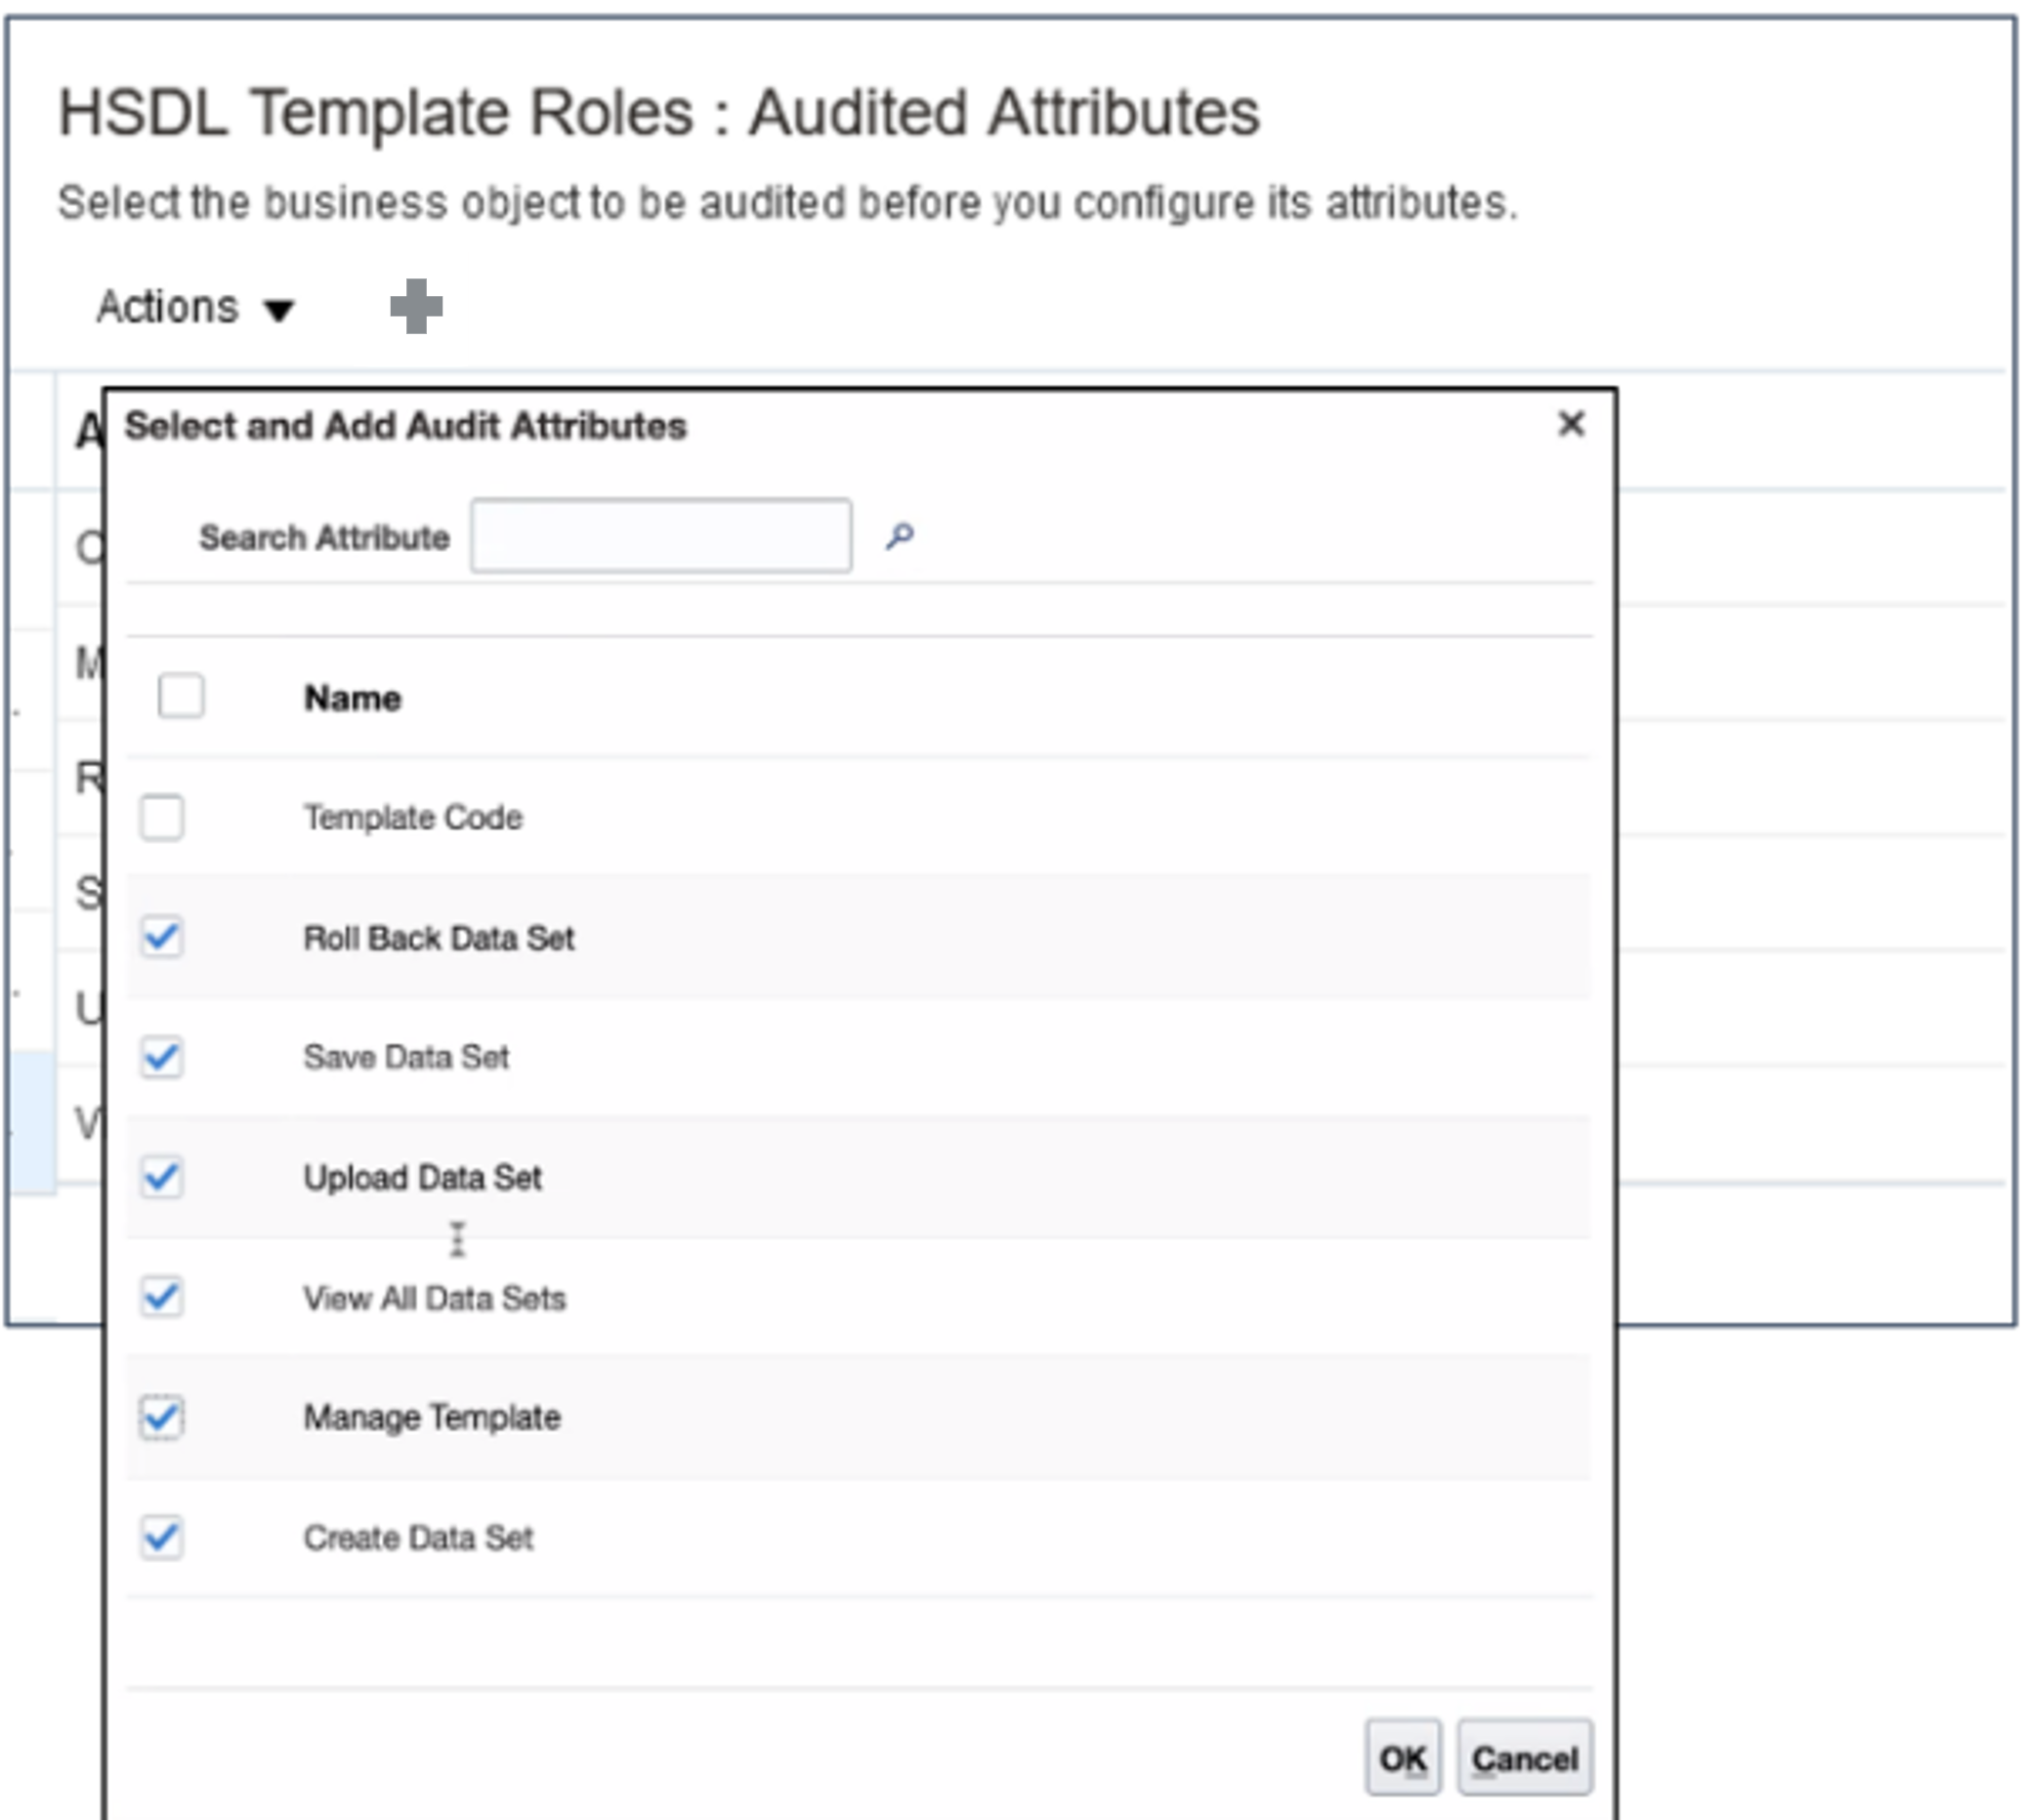The height and width of the screenshot is (1820, 2022).
Task: Uncheck Create Data Set checkbox
Action: point(162,1537)
